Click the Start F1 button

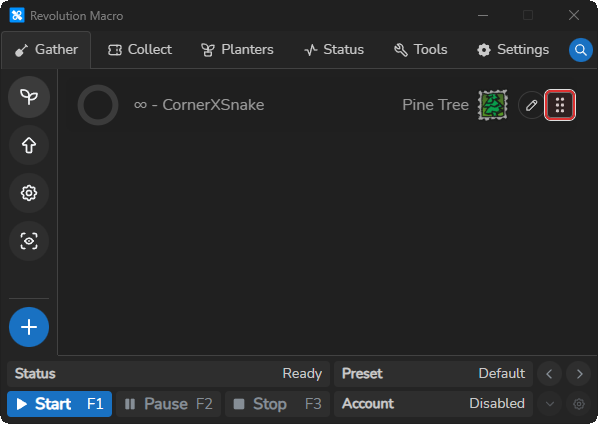(59, 404)
